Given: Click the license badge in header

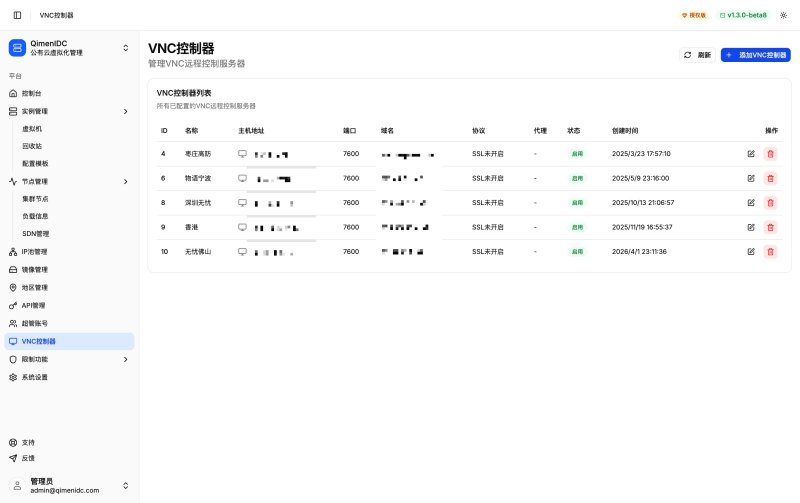Looking at the screenshot, I should pos(694,15).
